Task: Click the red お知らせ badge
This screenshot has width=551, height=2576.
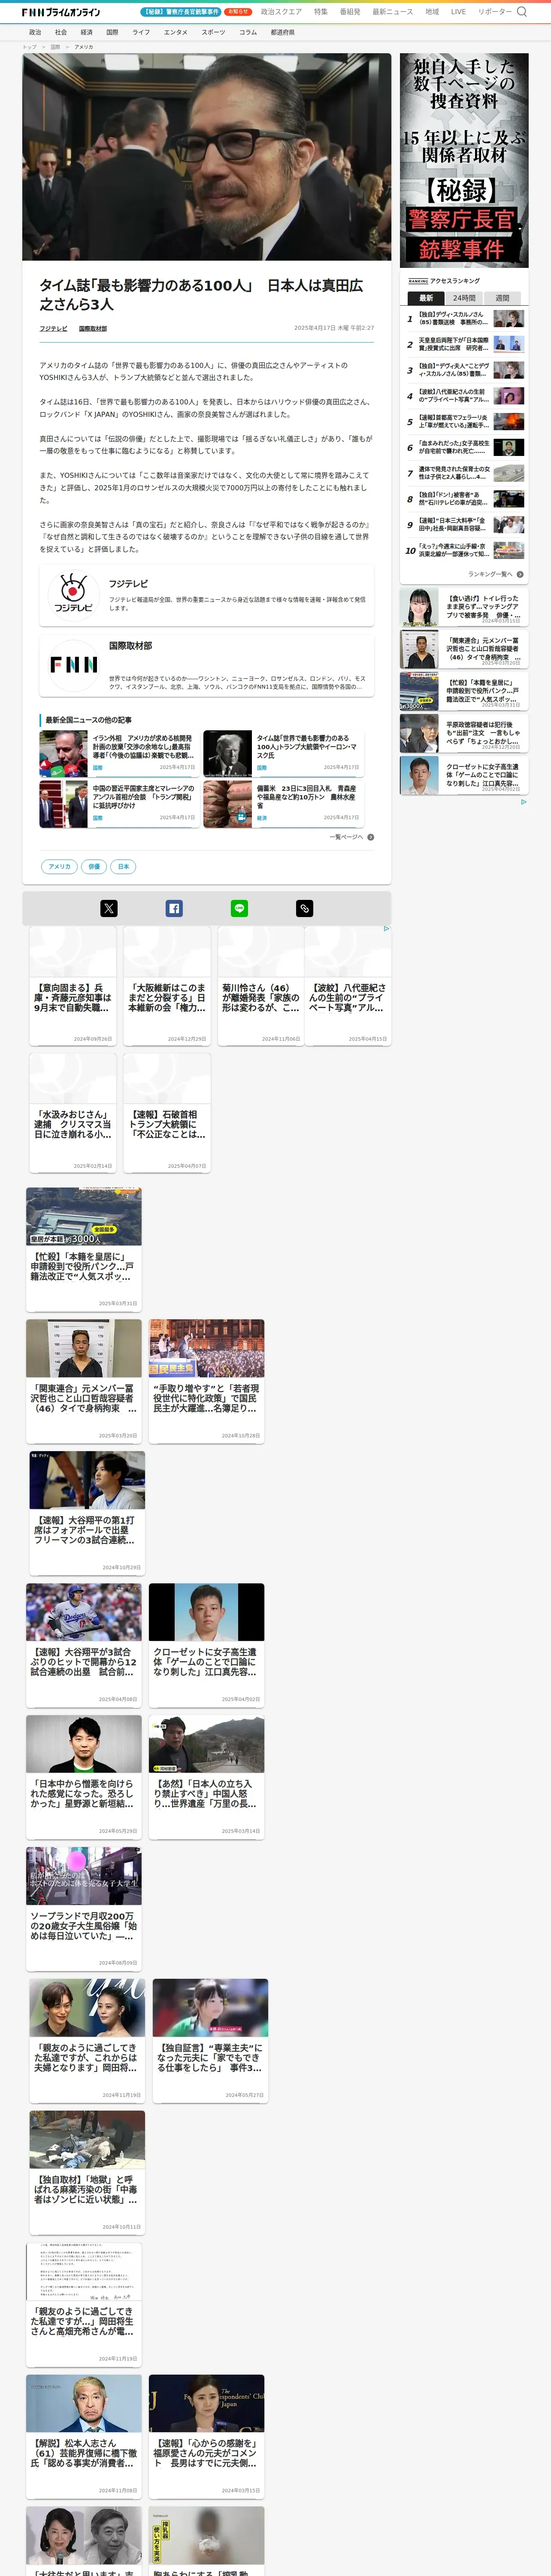Action: [x=238, y=12]
